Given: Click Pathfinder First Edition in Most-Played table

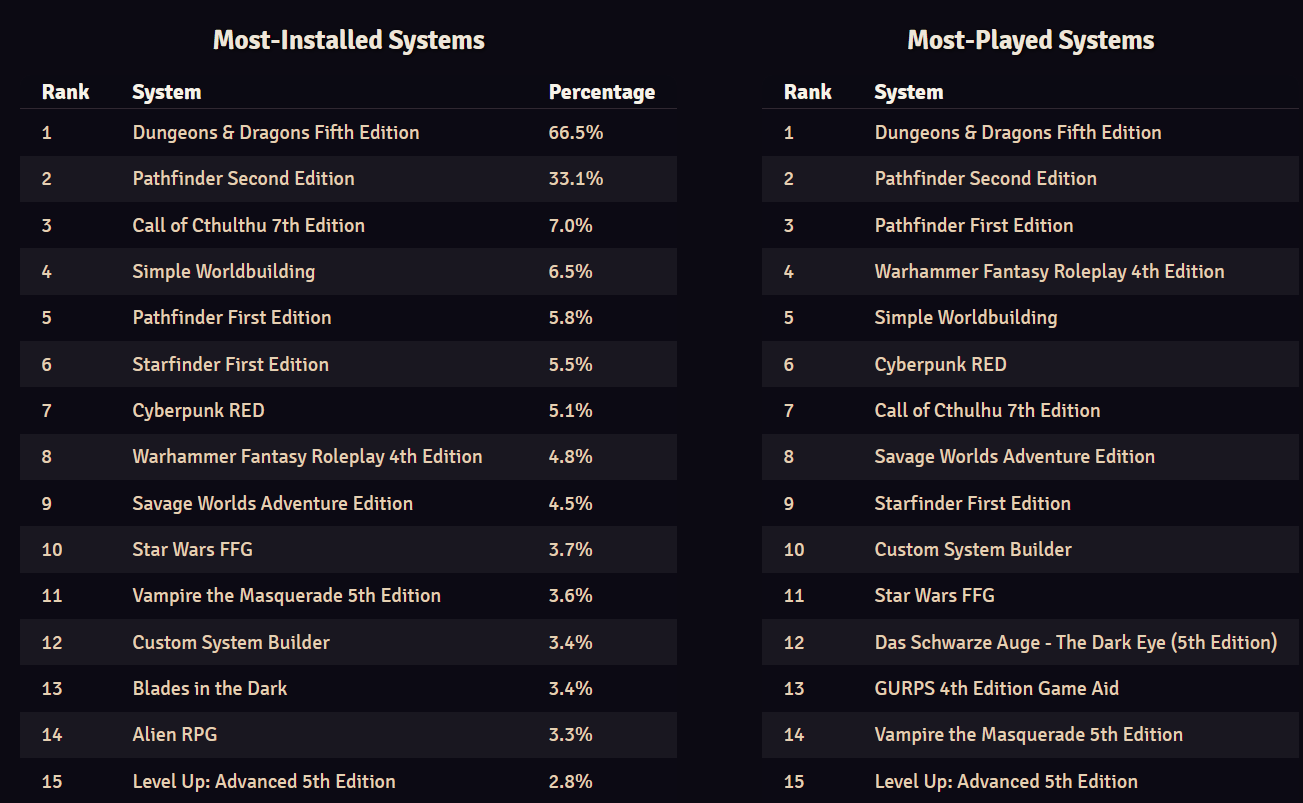Looking at the screenshot, I should click(x=973, y=225).
